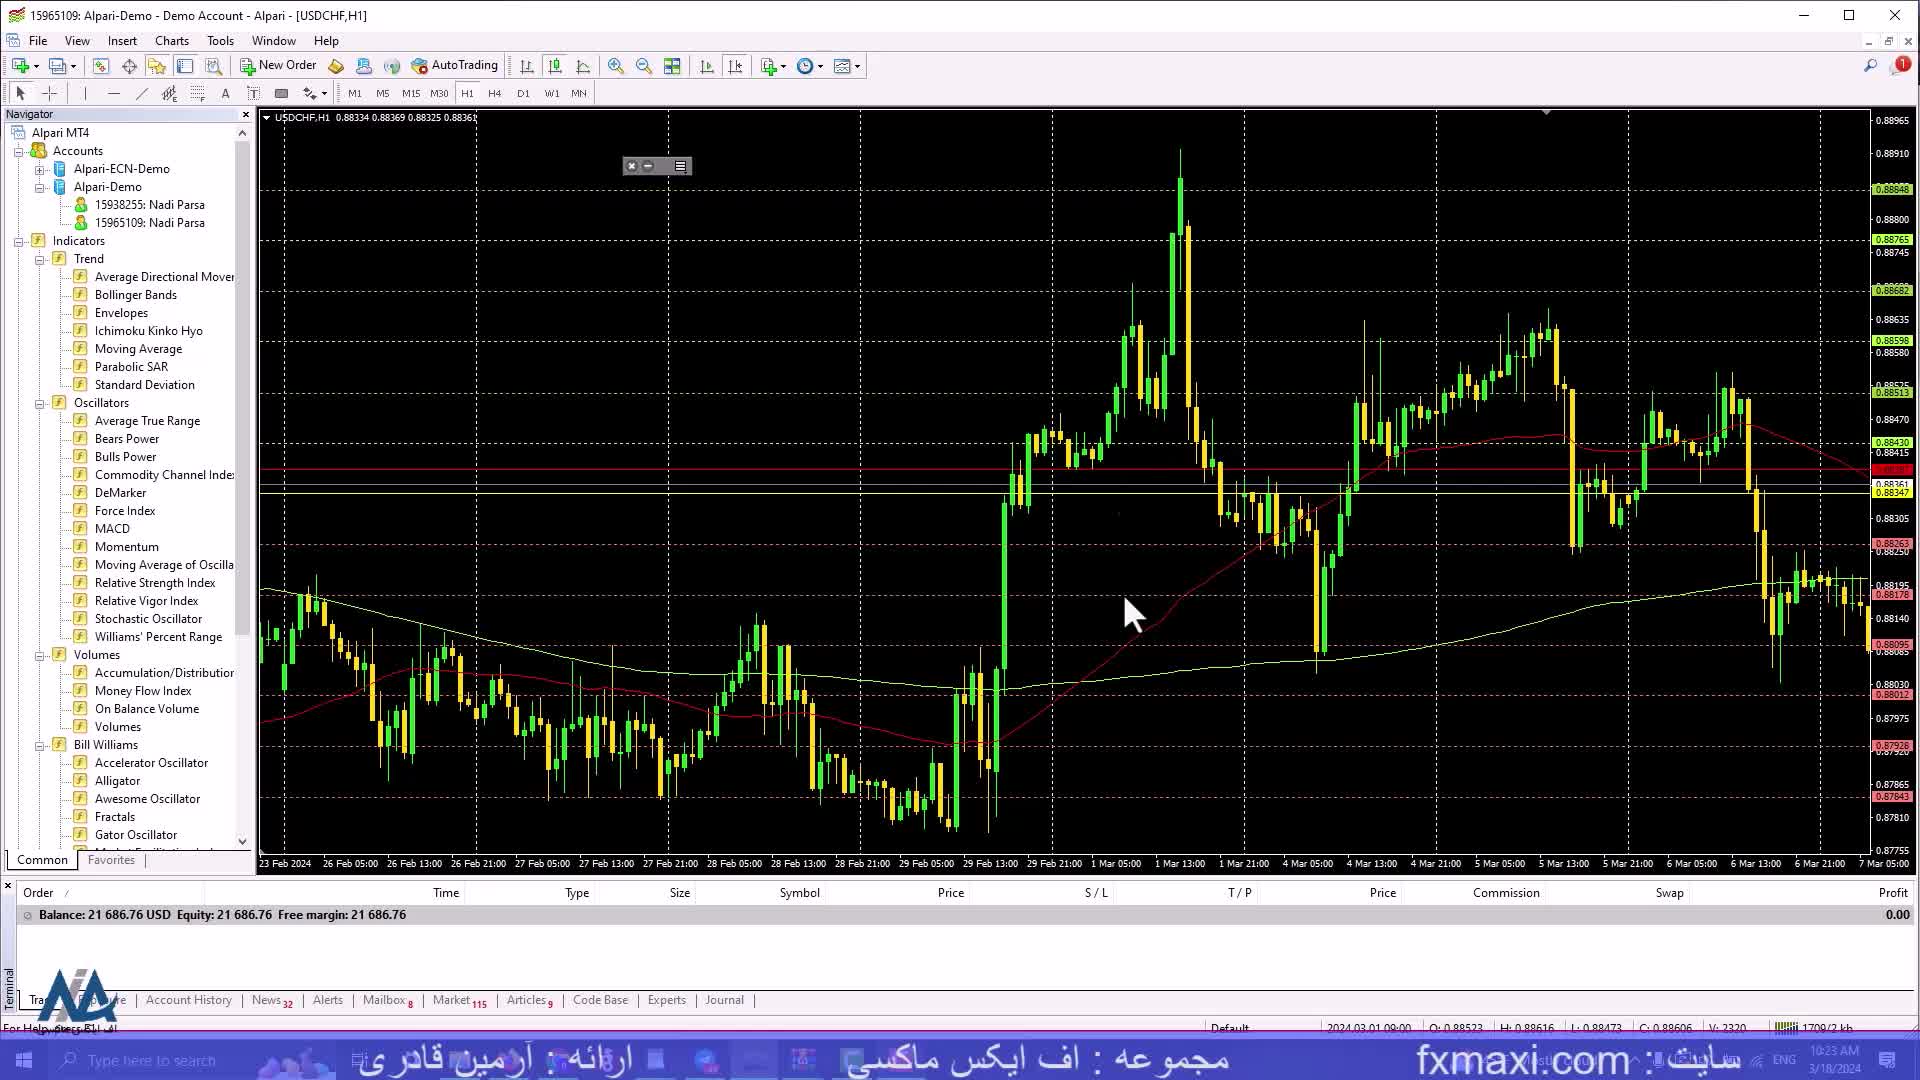The image size is (1920, 1080).
Task: Switch to the H4 timeframe
Action: click(x=494, y=93)
